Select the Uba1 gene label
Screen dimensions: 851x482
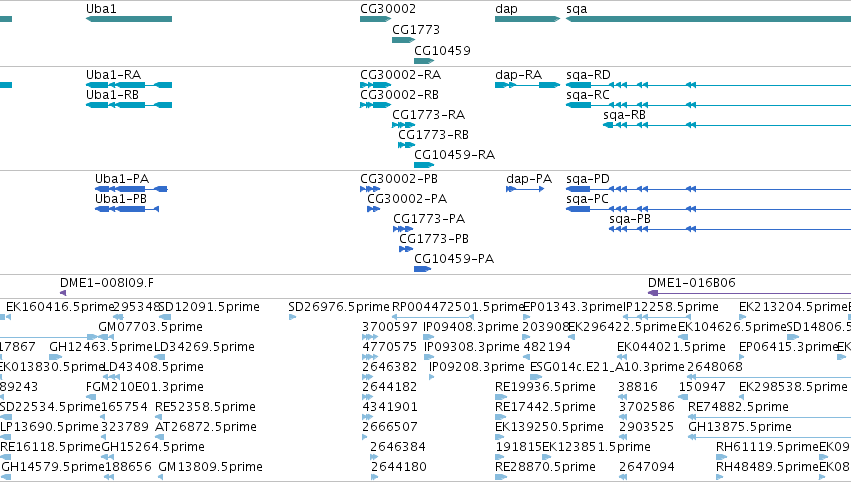pos(101,9)
